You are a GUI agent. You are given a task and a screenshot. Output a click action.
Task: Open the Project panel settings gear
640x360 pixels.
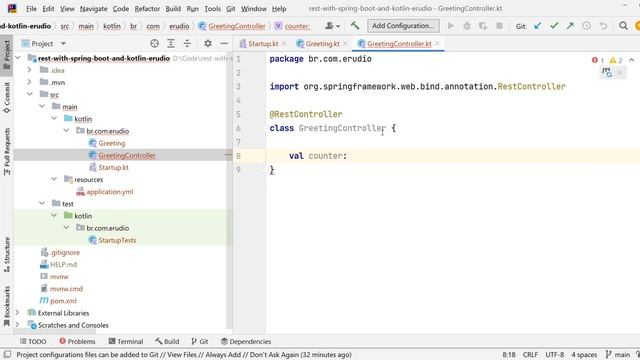[x=208, y=43]
